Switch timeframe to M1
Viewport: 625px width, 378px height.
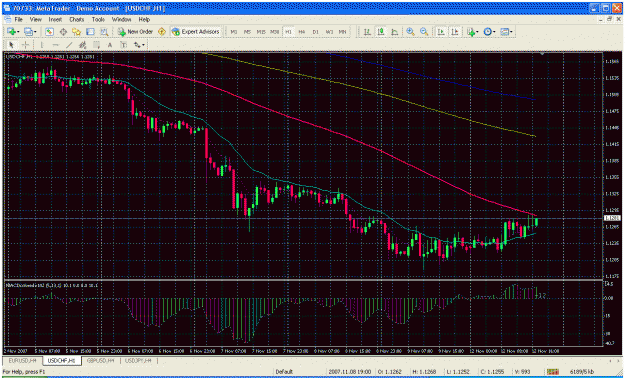pyautogui.click(x=234, y=32)
